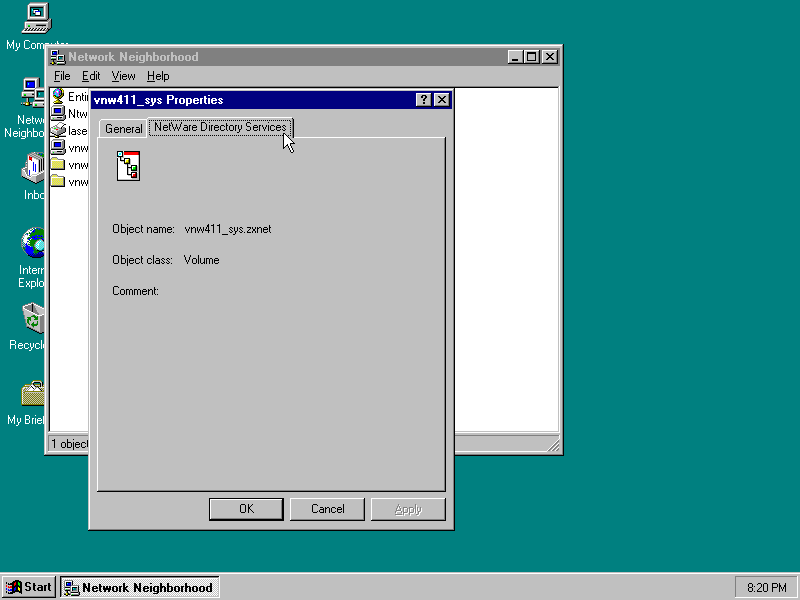The image size is (800, 600).
Task: Maximize the Network Neighborhood window
Action: click(531, 57)
